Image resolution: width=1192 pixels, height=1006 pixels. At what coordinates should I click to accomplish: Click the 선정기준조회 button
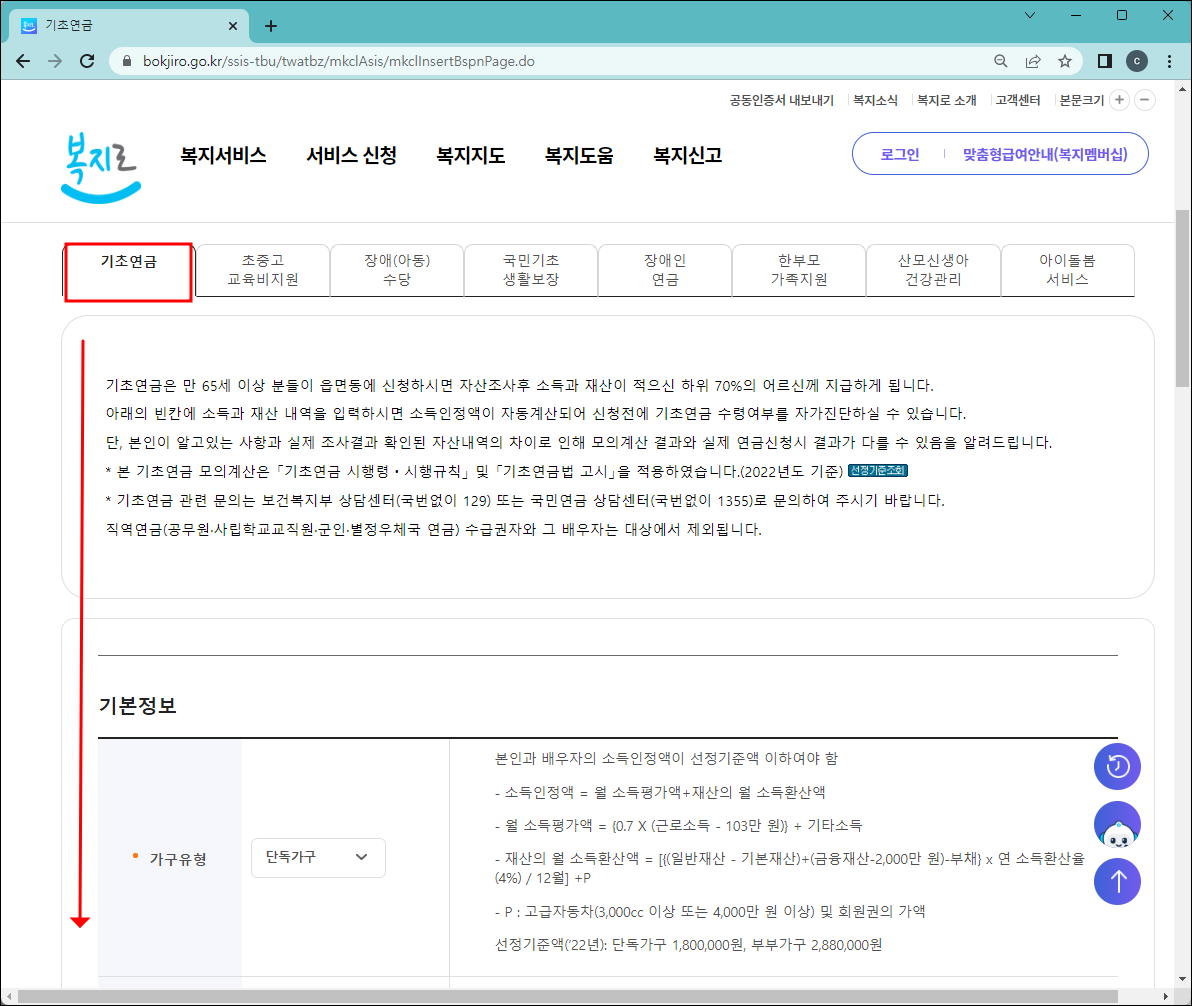(x=877, y=471)
